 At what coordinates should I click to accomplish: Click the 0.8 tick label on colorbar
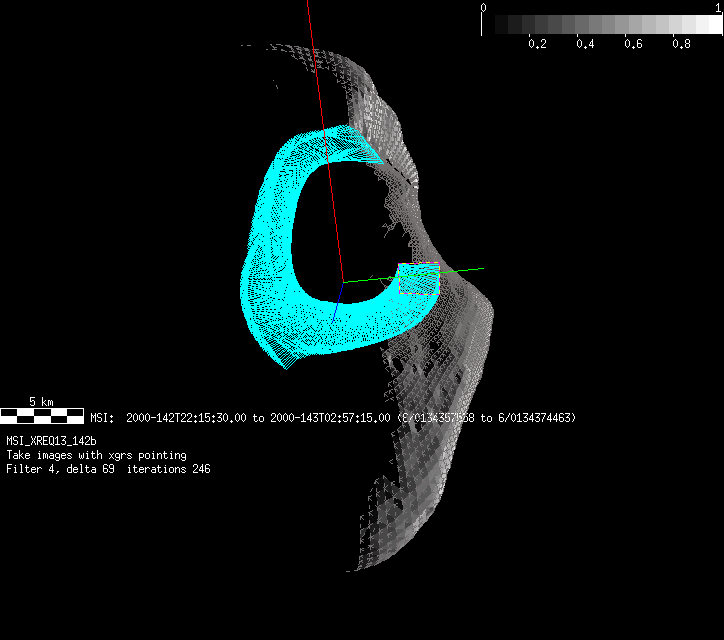tap(681, 45)
